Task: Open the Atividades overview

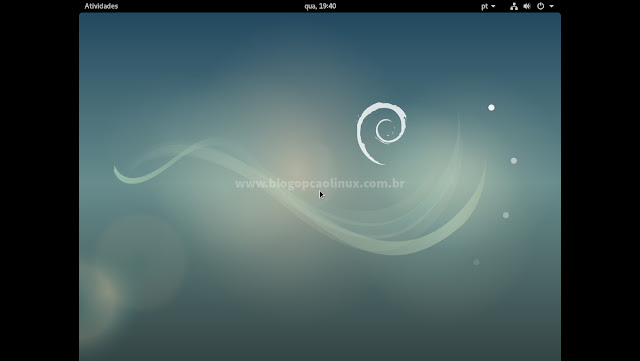Action: coord(101,6)
